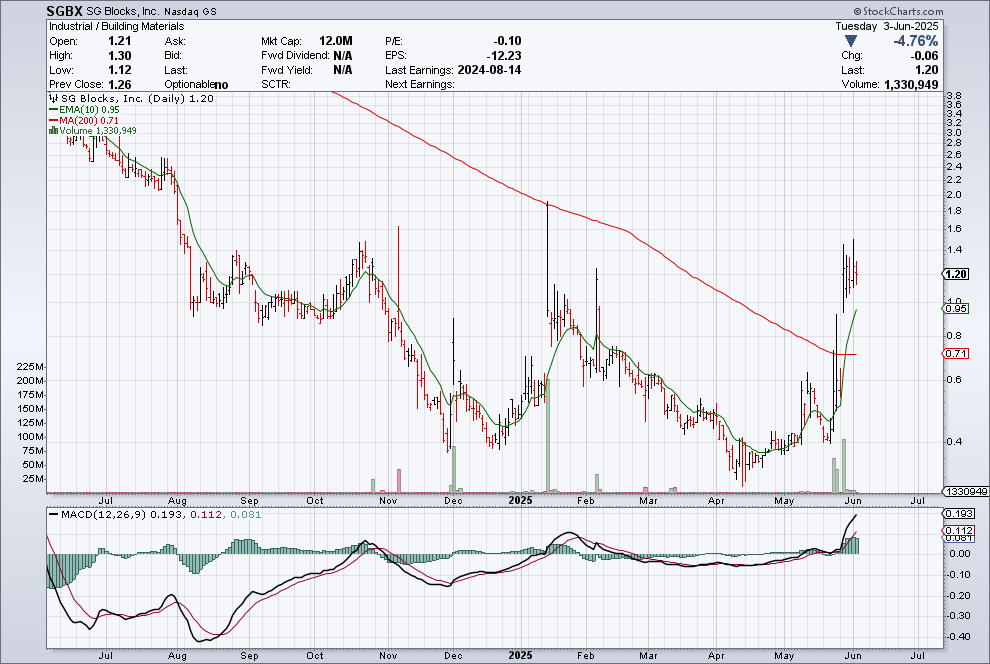Screen dimensions: 990x664
Task: Click the red line sample before MA(200)
Action: point(54,120)
